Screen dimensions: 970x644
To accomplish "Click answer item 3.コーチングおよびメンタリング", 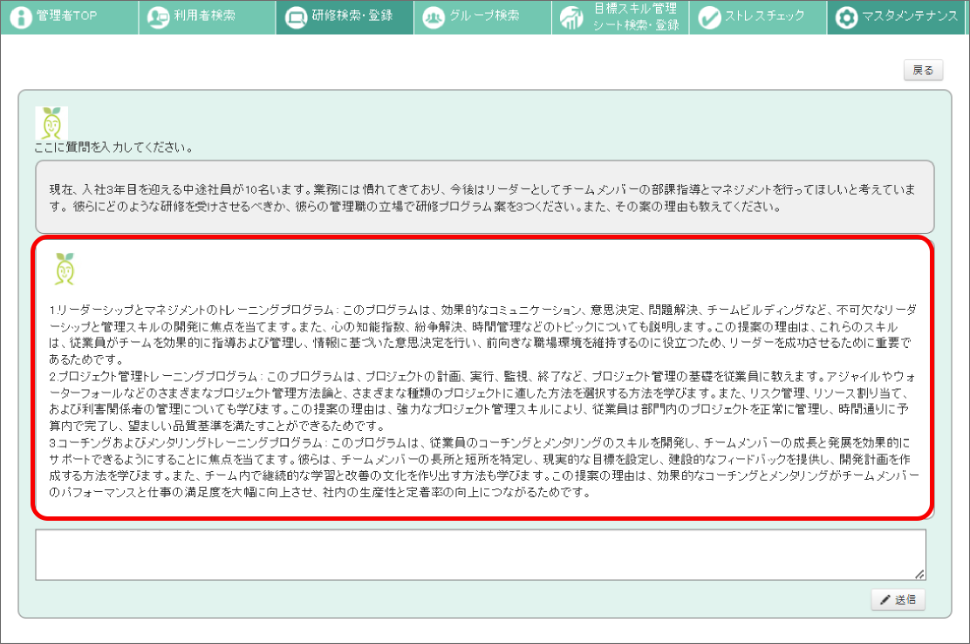I will (484, 467).
